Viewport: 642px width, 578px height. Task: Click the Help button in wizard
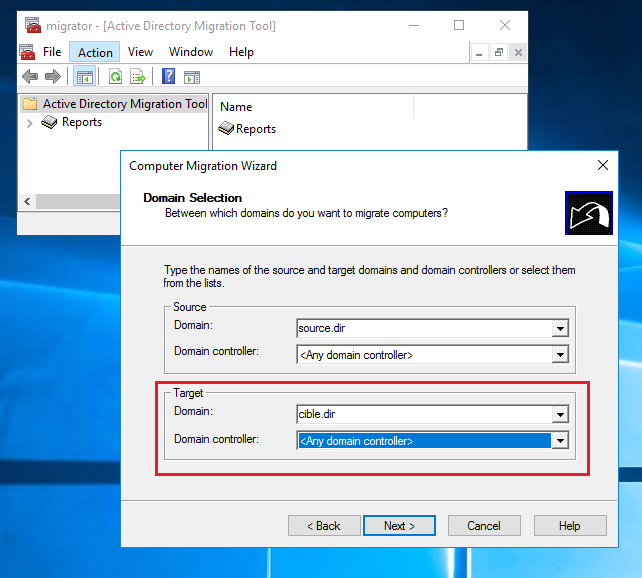click(x=570, y=526)
